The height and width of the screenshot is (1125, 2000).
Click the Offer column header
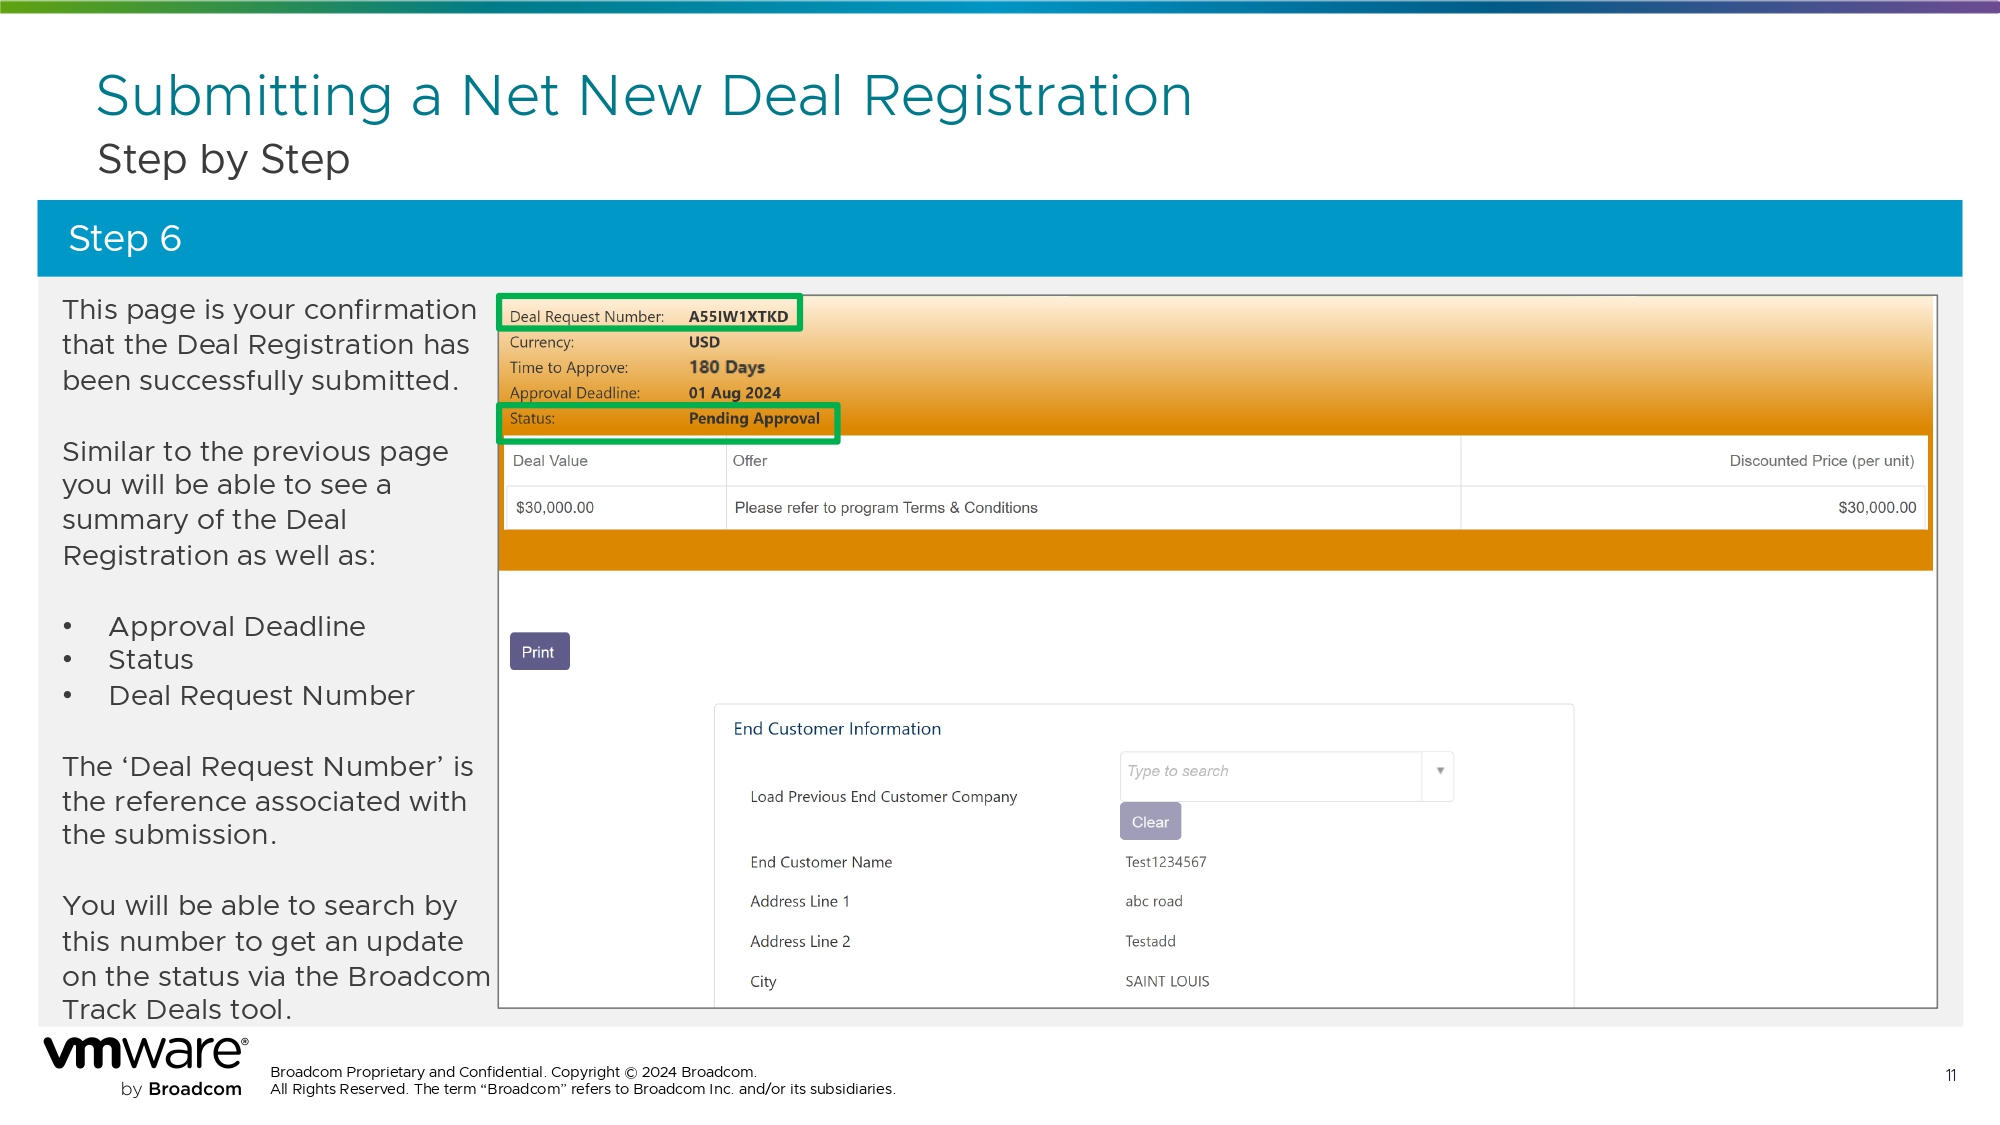(x=750, y=461)
